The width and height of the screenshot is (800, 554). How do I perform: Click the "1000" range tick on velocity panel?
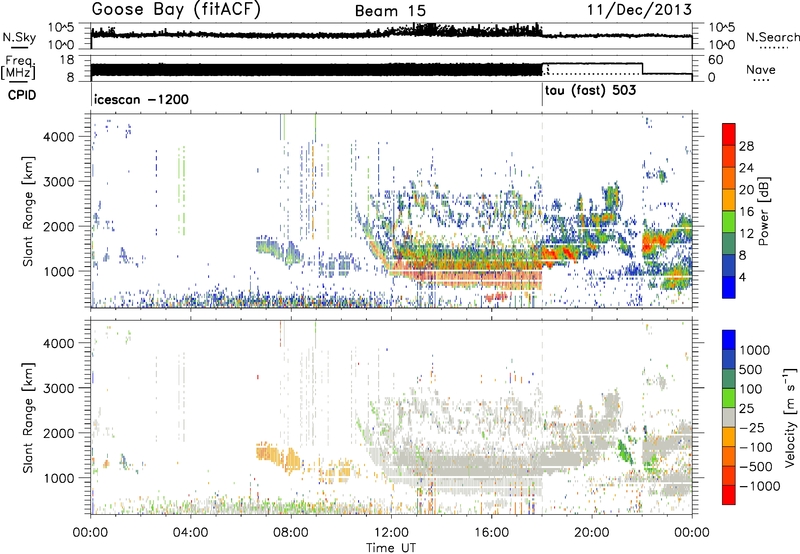(59, 478)
